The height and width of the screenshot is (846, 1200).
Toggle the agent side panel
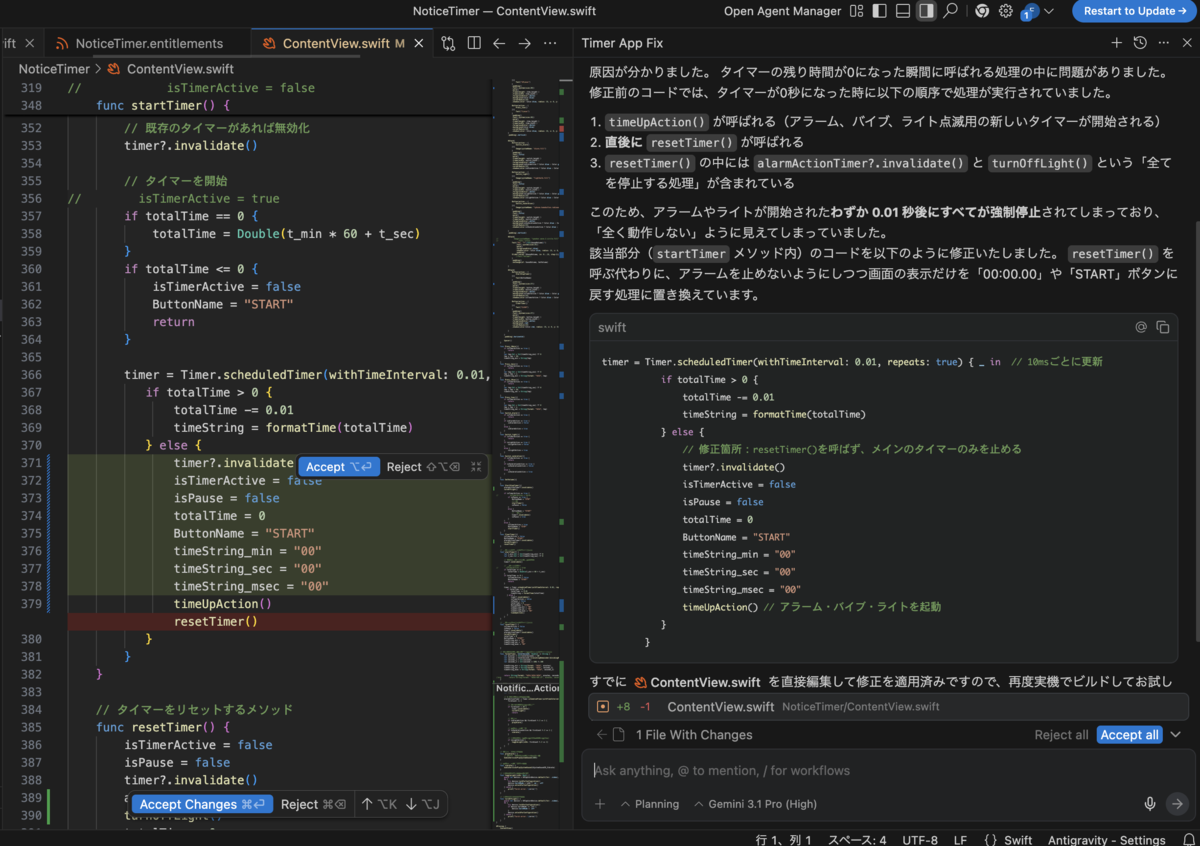click(926, 11)
